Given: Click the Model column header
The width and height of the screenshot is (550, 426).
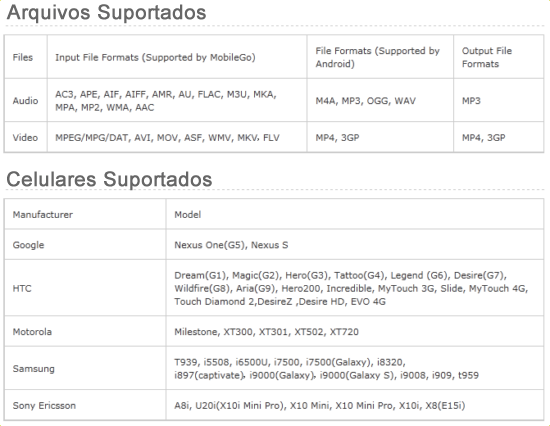Looking at the screenshot, I should 188,214.
